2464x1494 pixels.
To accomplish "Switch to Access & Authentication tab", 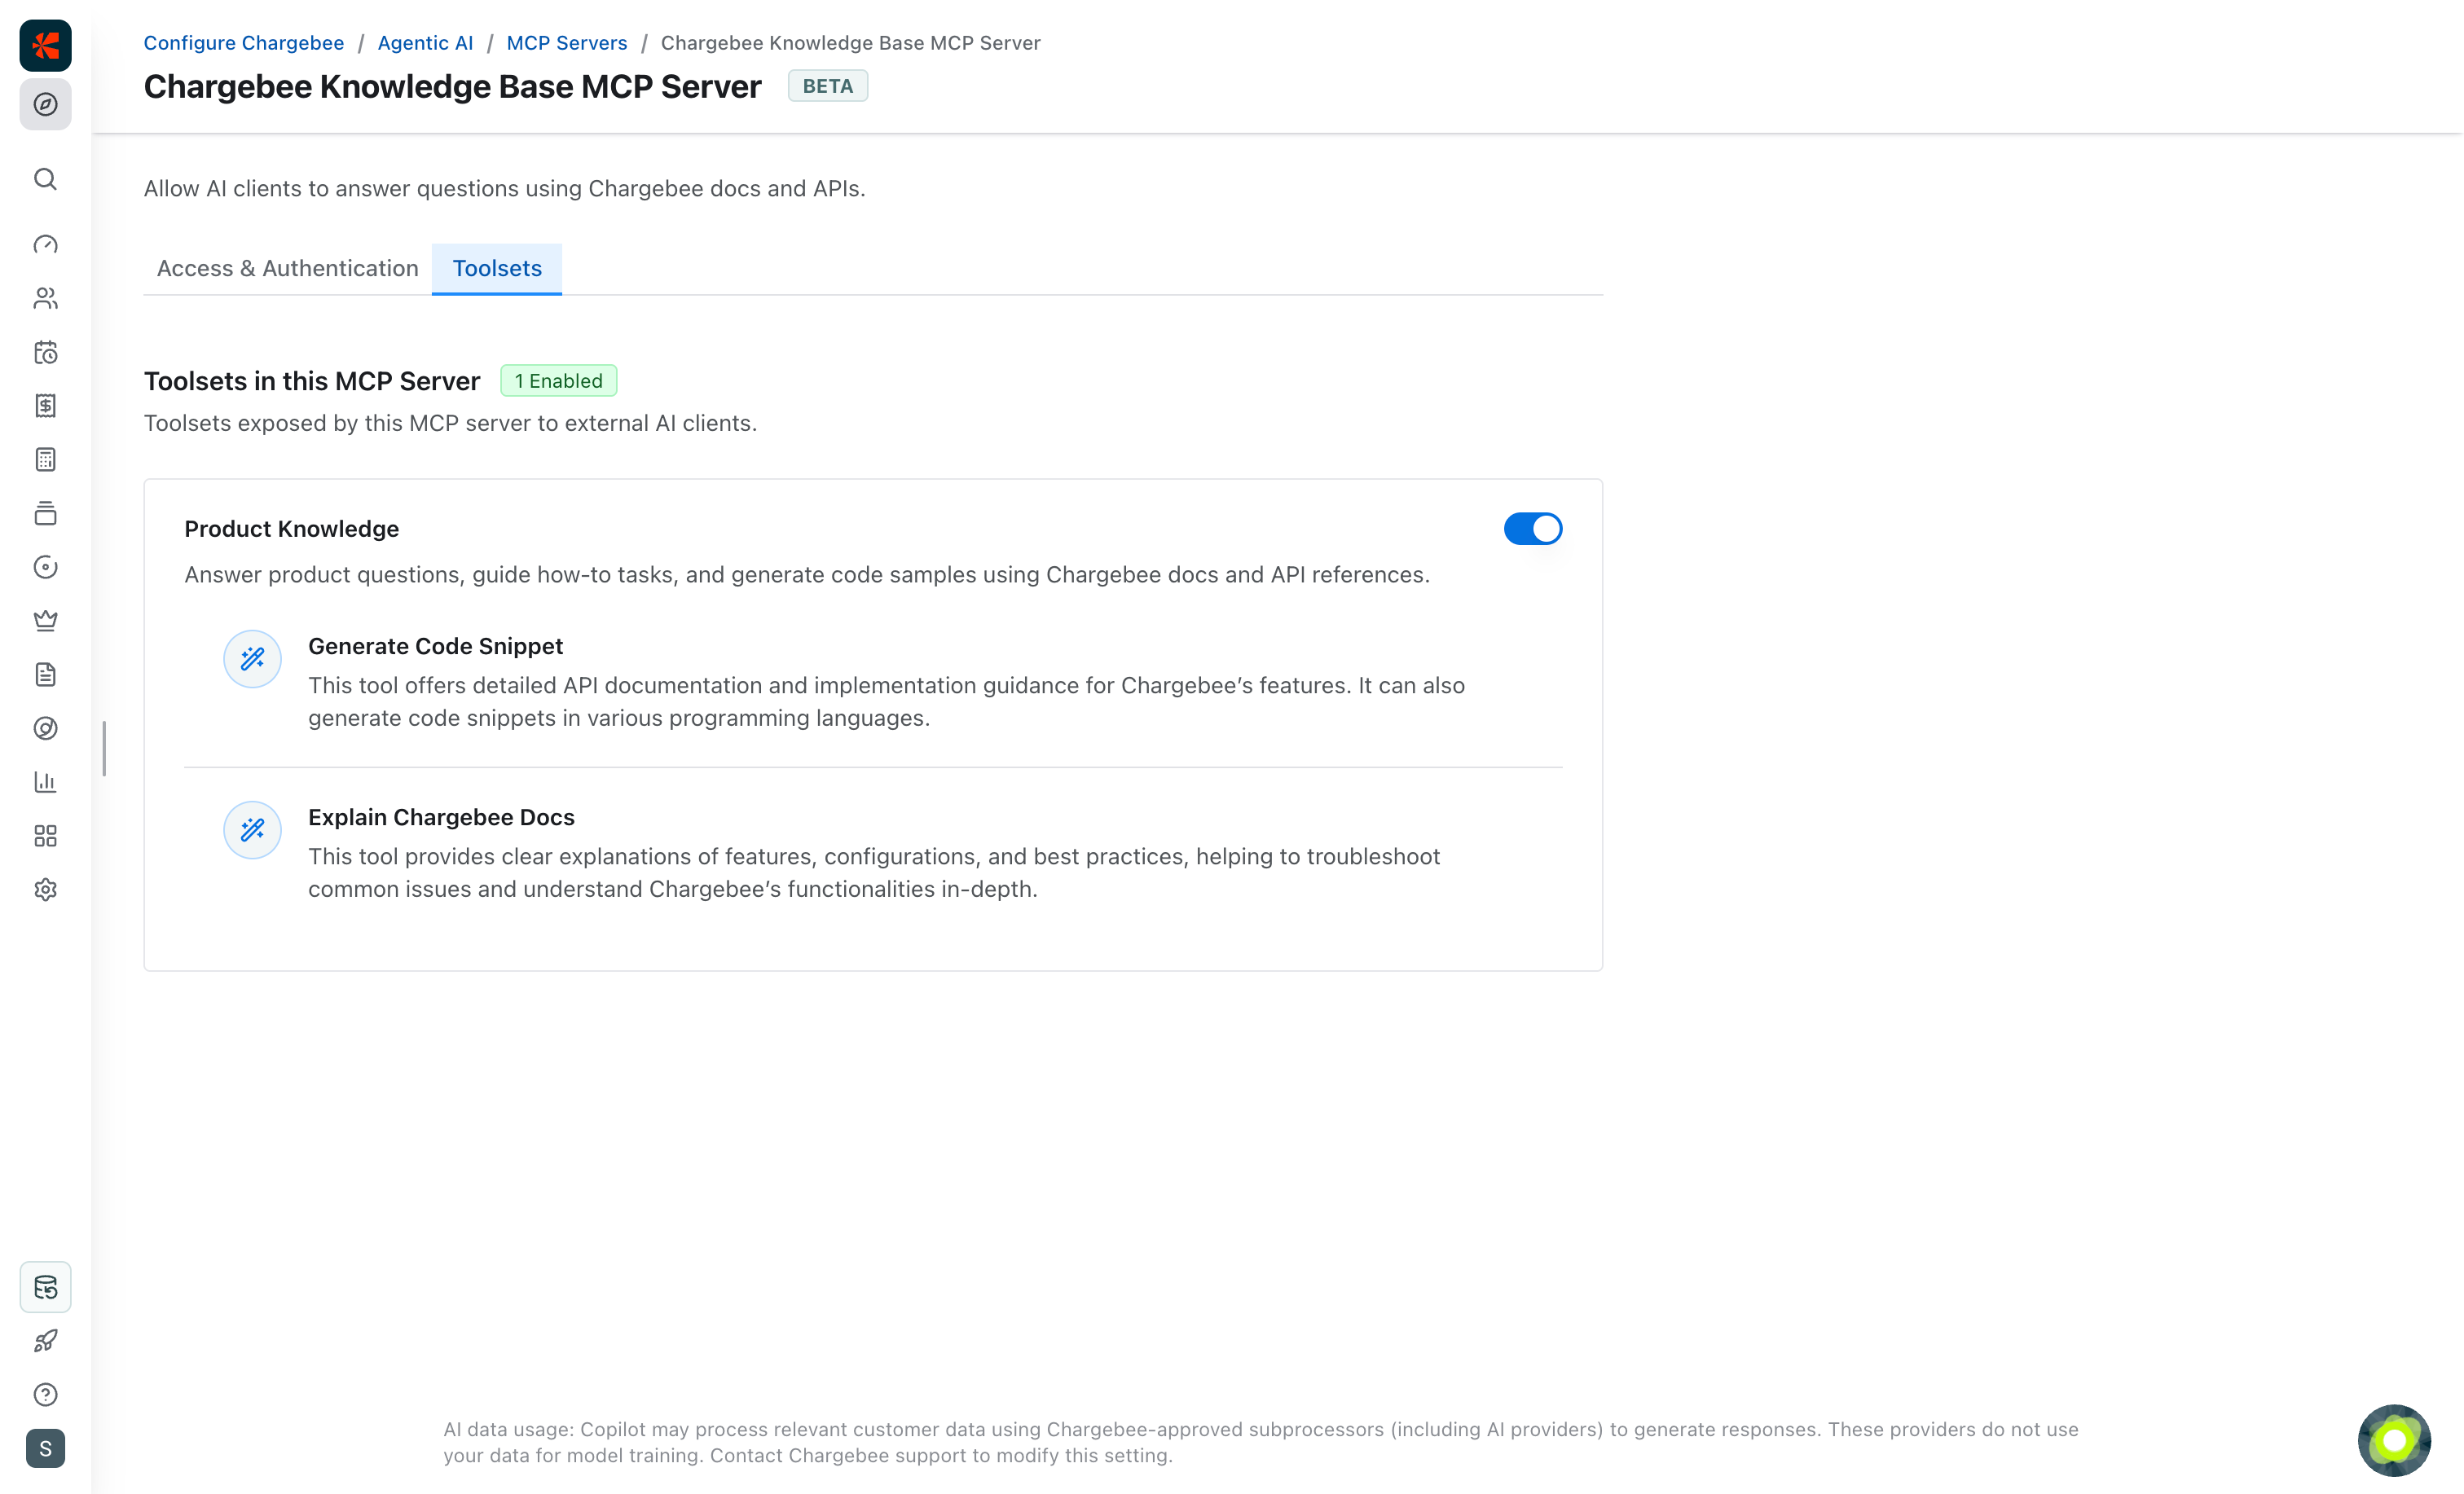I will 288,268.
